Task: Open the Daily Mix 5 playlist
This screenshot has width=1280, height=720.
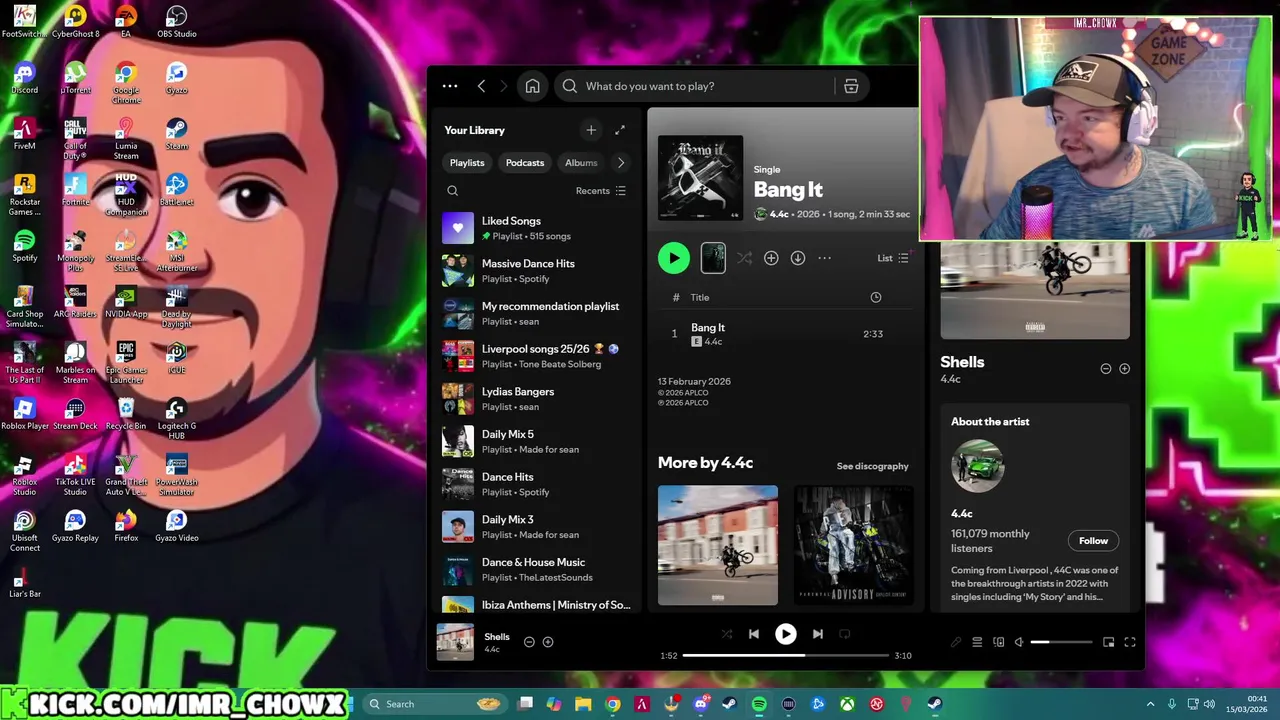Action: (538, 441)
